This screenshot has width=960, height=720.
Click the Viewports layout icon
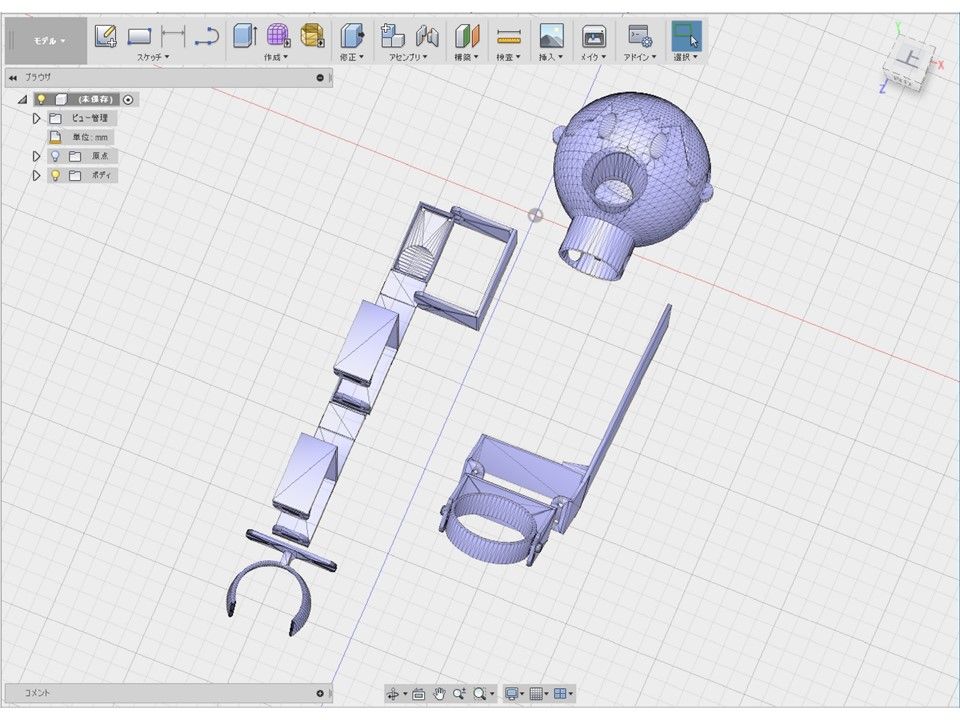(560, 694)
